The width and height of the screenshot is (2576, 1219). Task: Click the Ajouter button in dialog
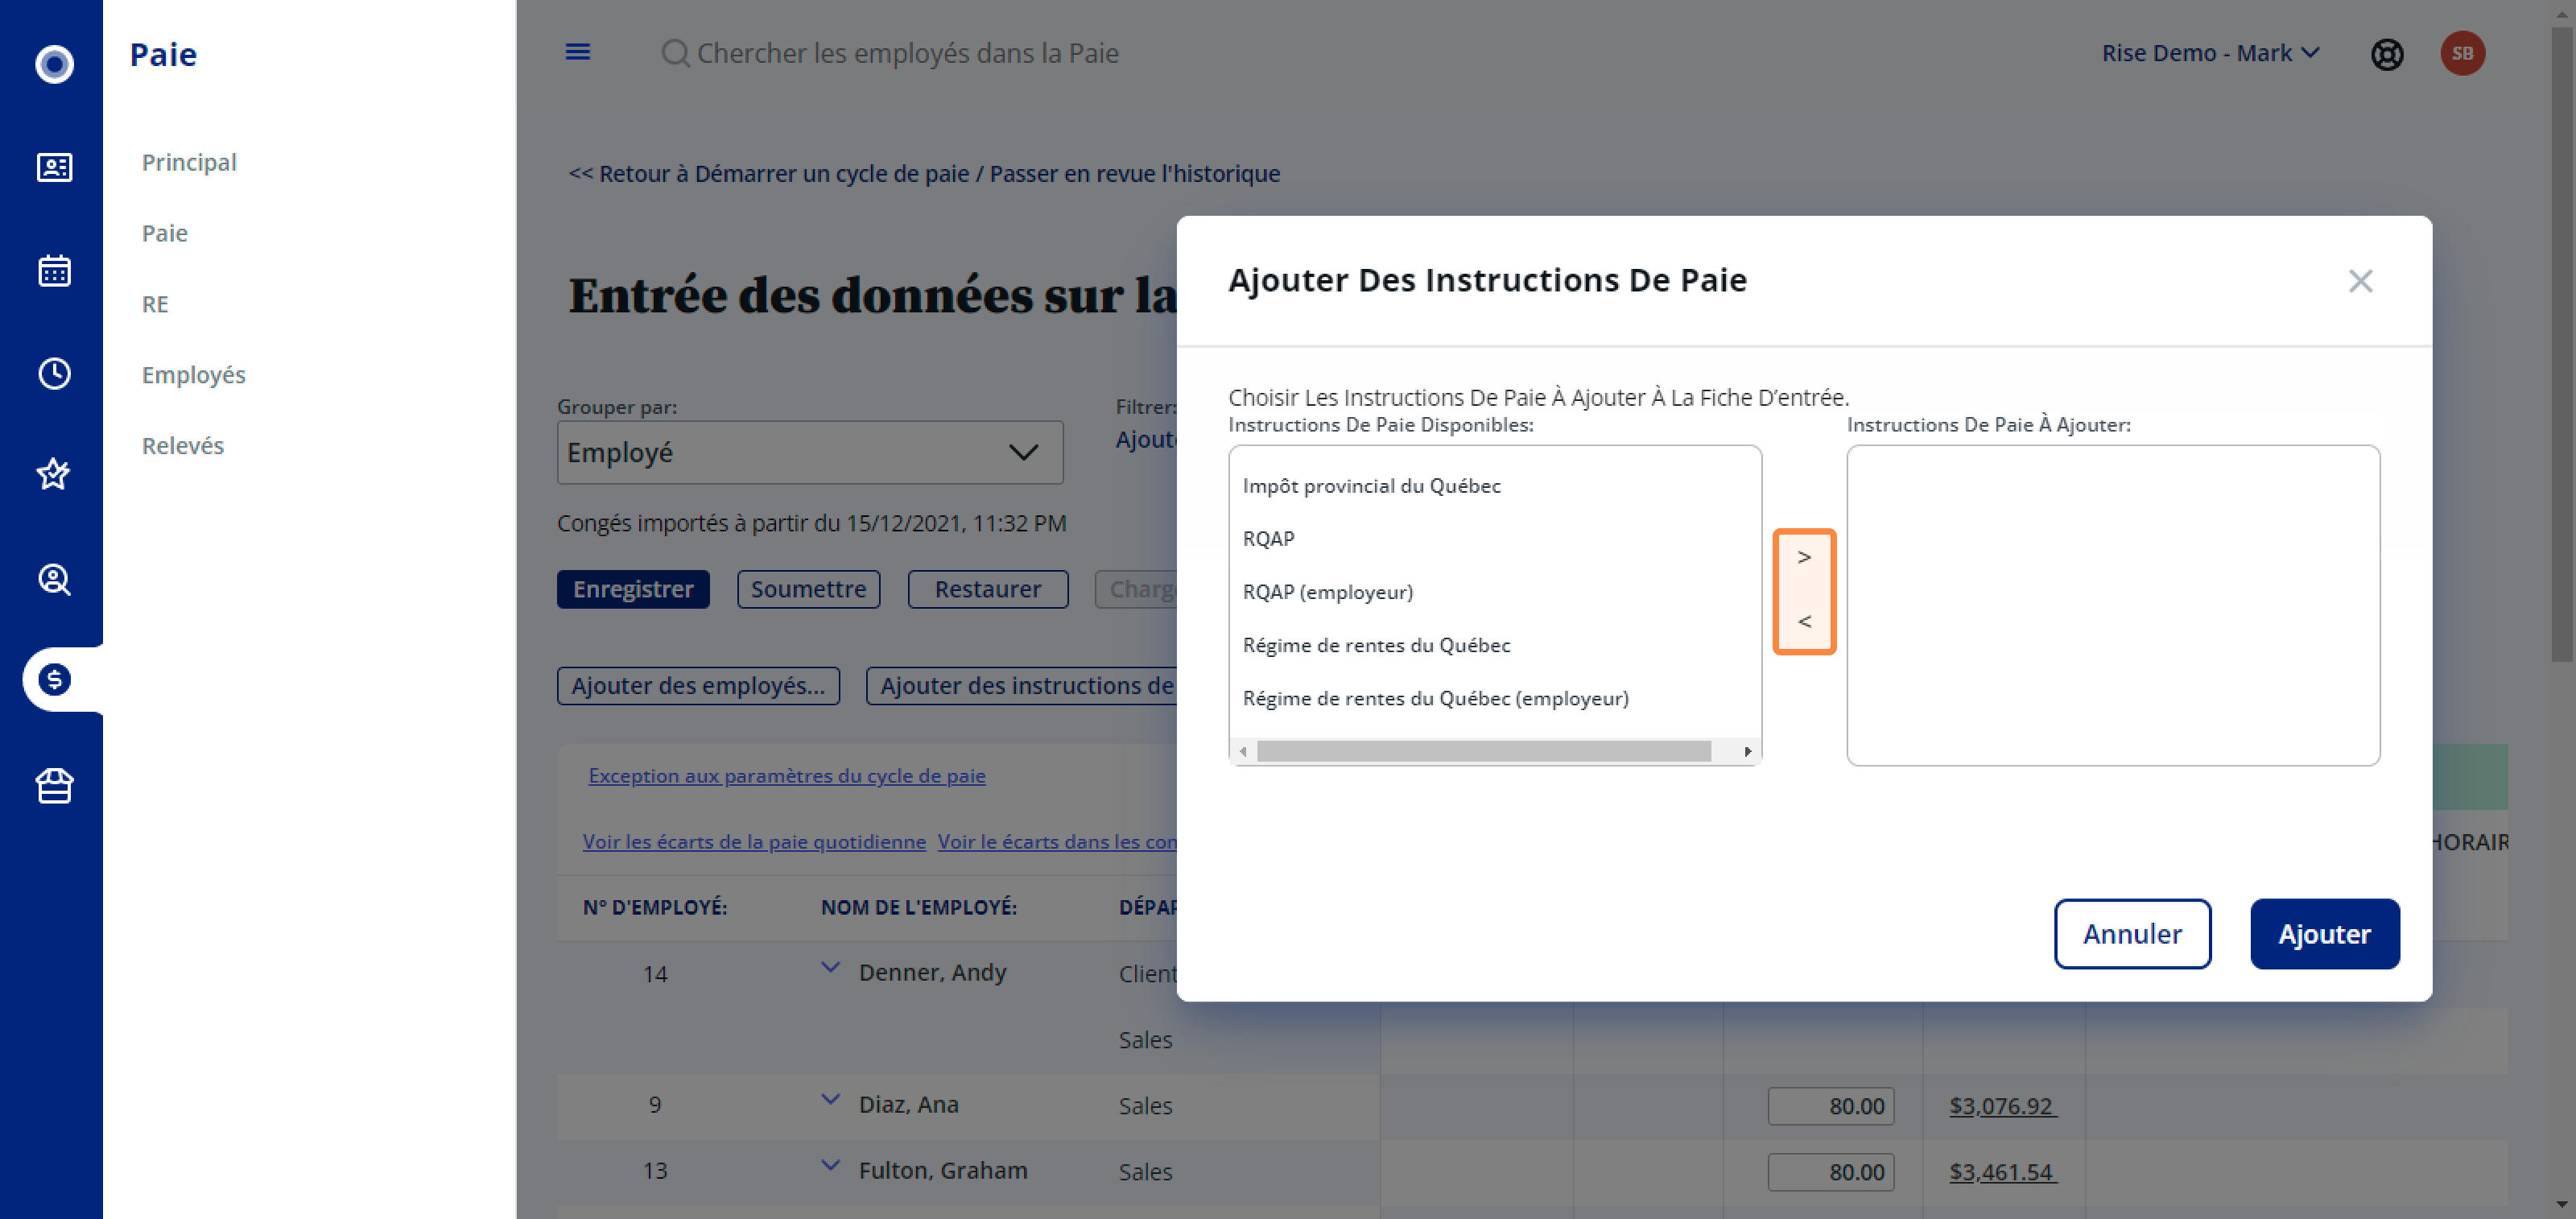click(2324, 933)
